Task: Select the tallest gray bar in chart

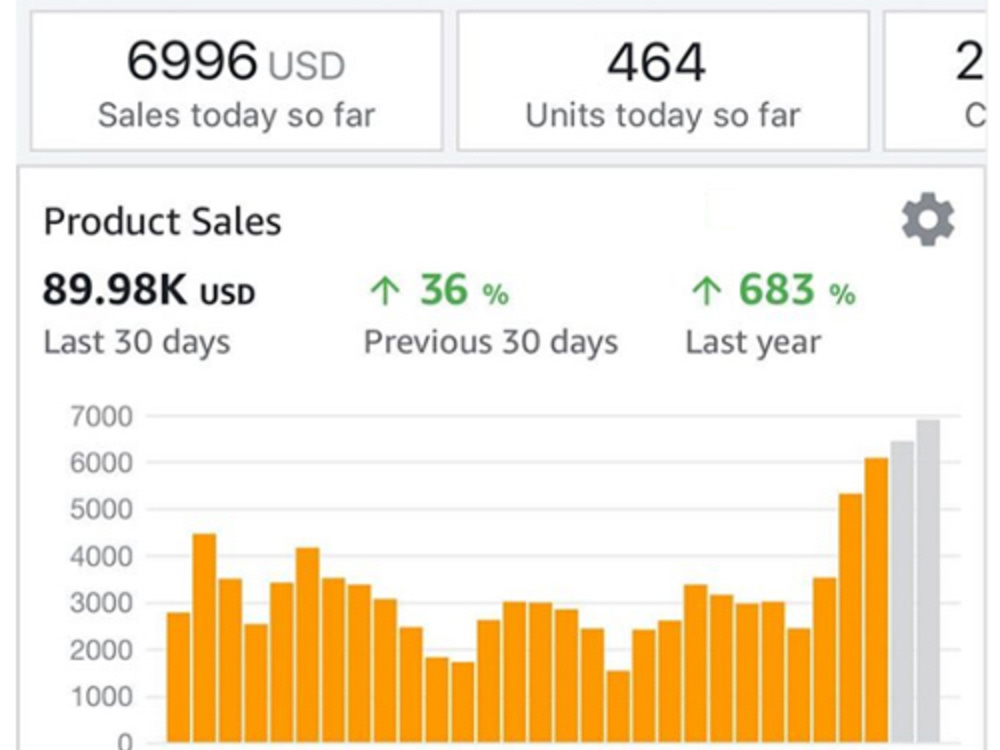Action: pyautogui.click(x=928, y=581)
